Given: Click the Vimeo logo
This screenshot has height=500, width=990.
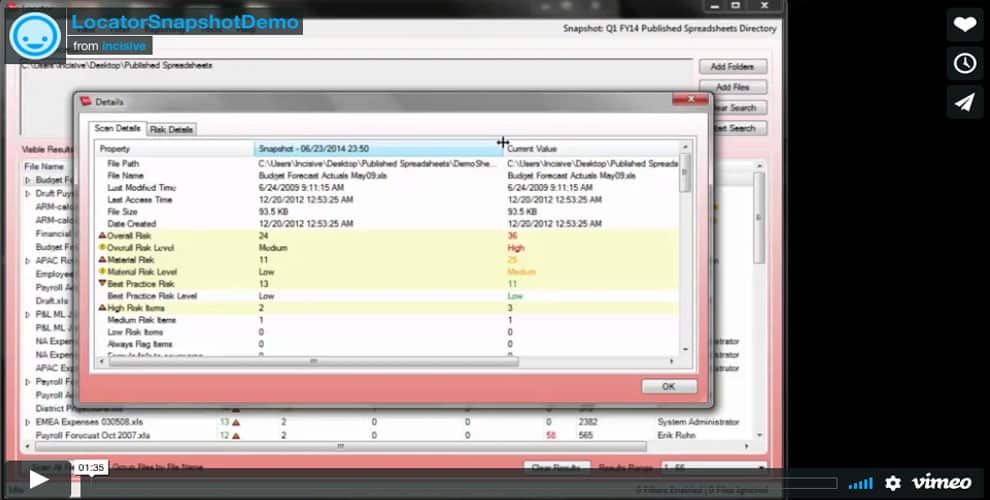Looking at the screenshot, I should click(941, 482).
